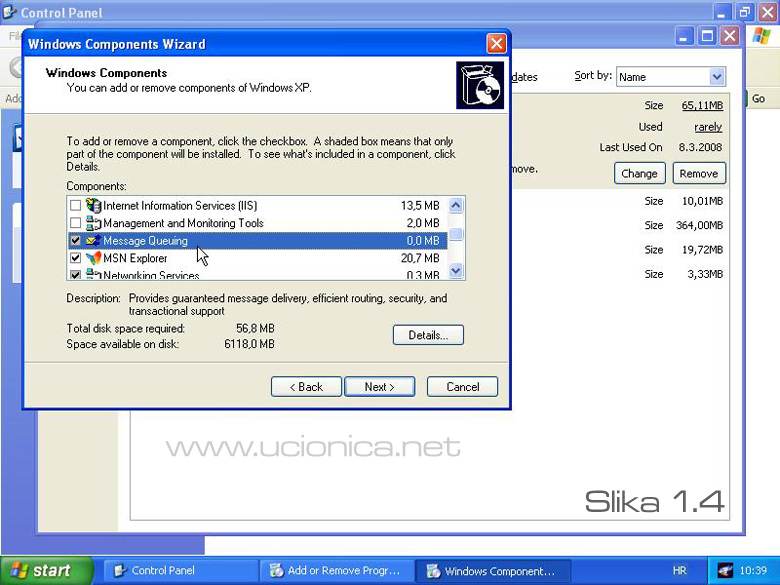
Task: Click the 3,33MB size entry
Action: (705, 274)
